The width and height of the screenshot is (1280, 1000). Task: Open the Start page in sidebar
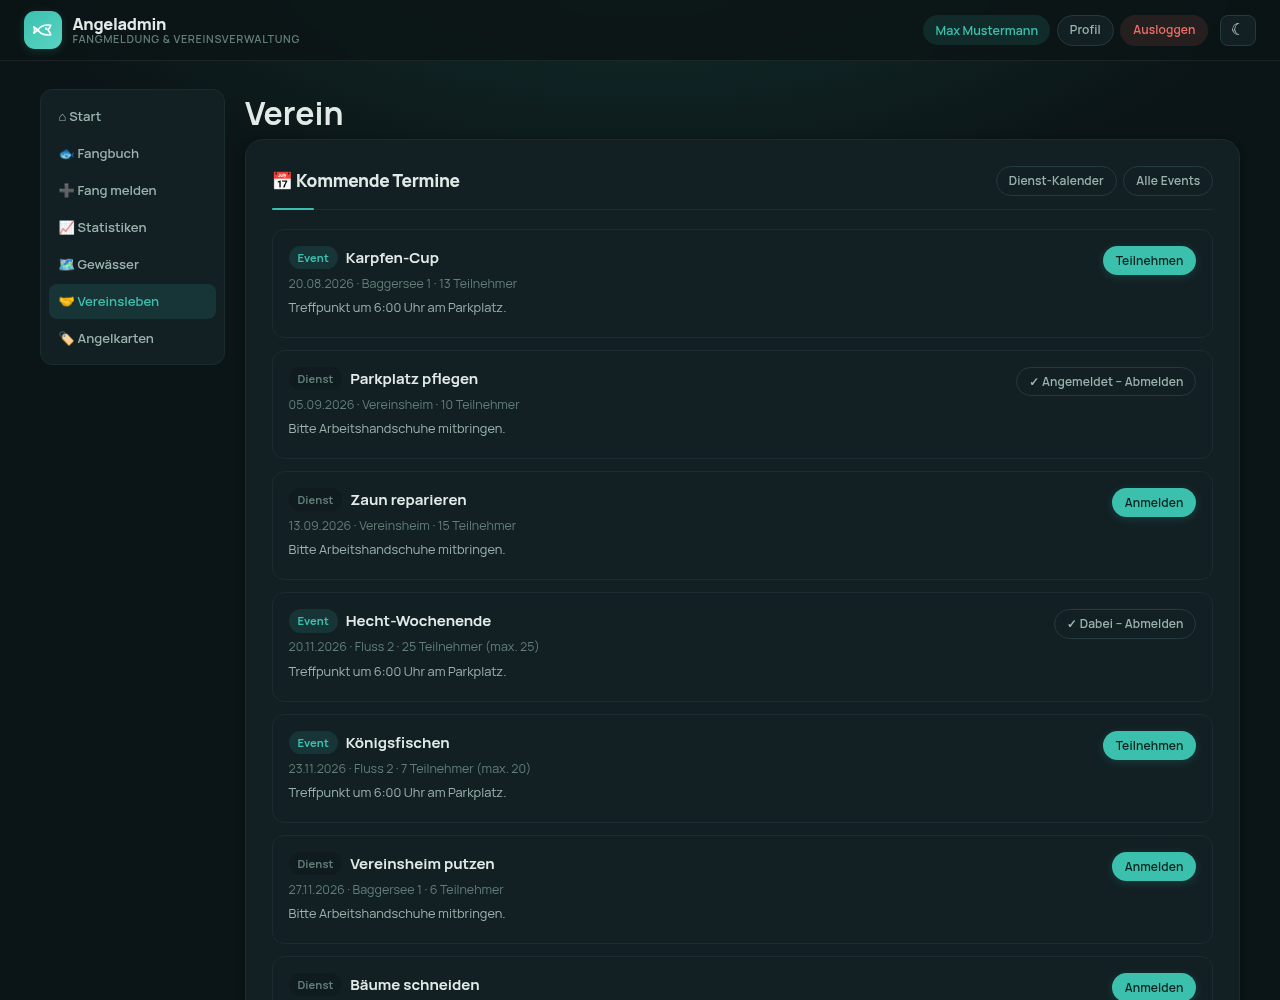coord(132,117)
